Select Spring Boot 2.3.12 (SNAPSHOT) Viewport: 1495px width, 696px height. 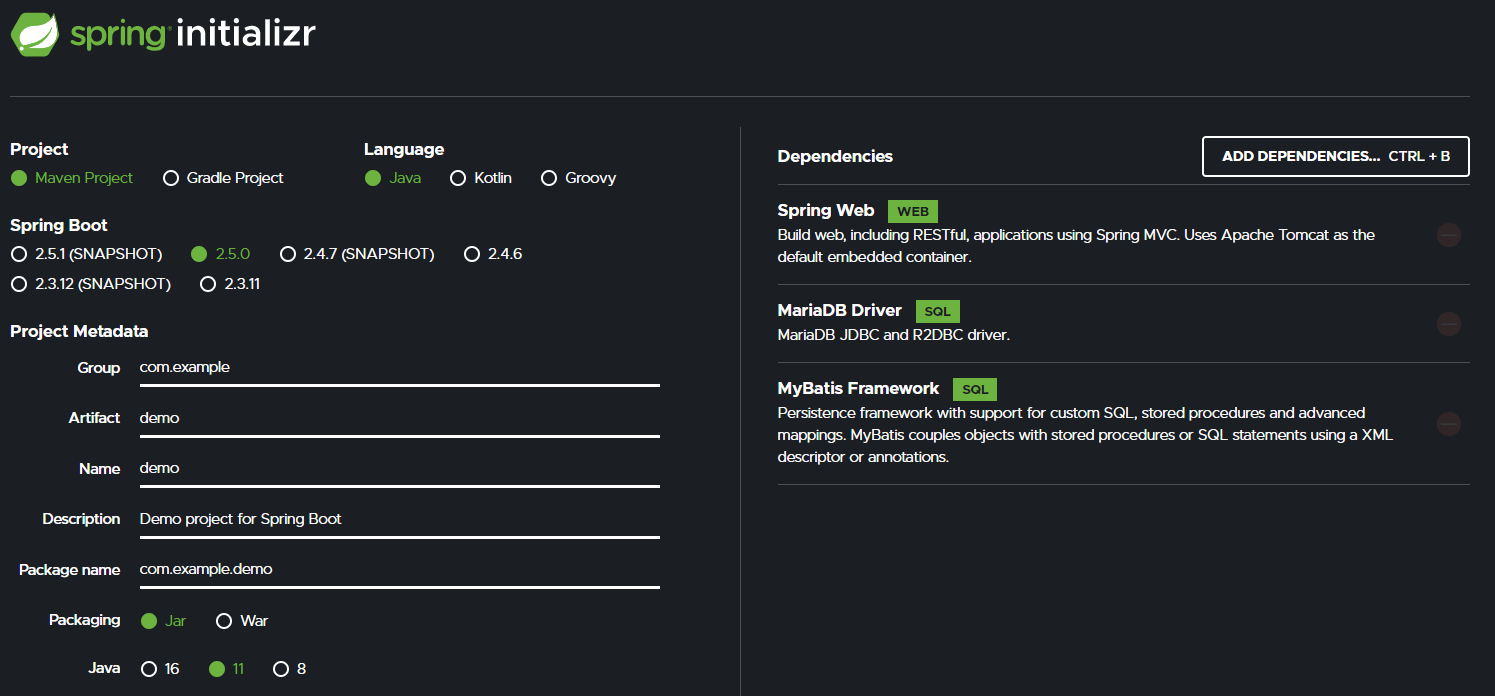90,284
